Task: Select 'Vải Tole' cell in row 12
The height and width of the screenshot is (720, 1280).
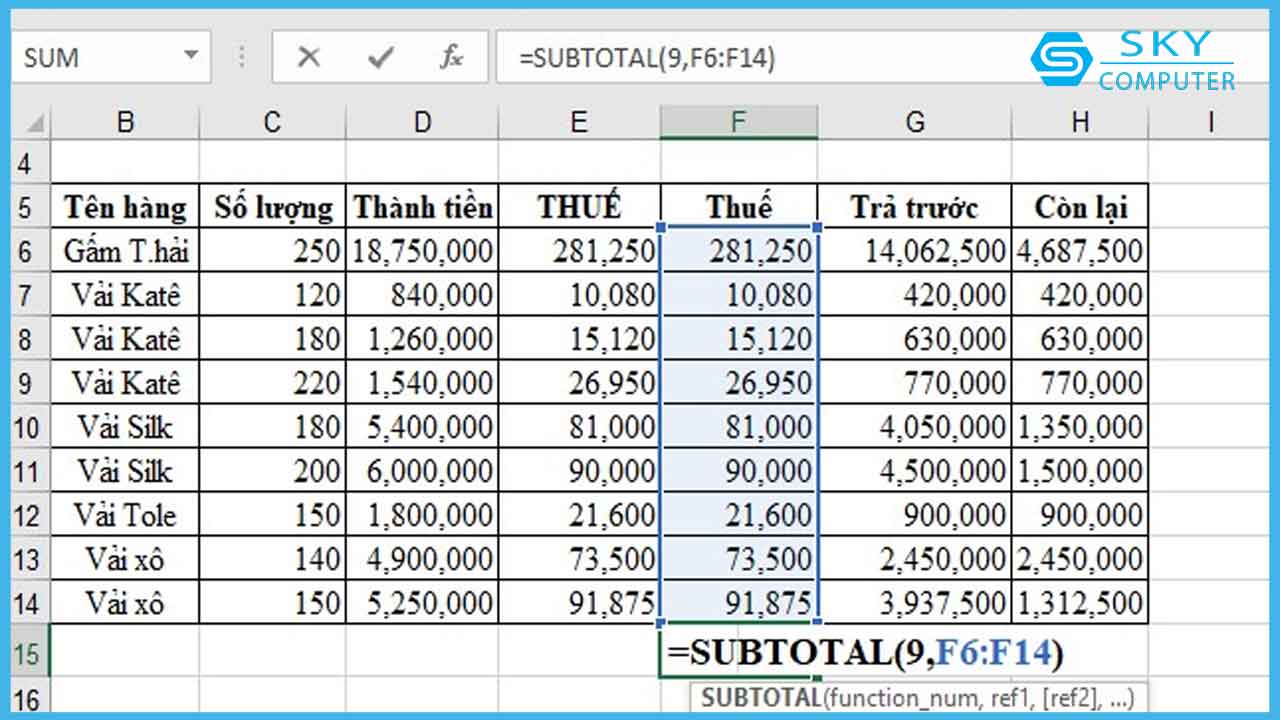Action: (x=126, y=515)
